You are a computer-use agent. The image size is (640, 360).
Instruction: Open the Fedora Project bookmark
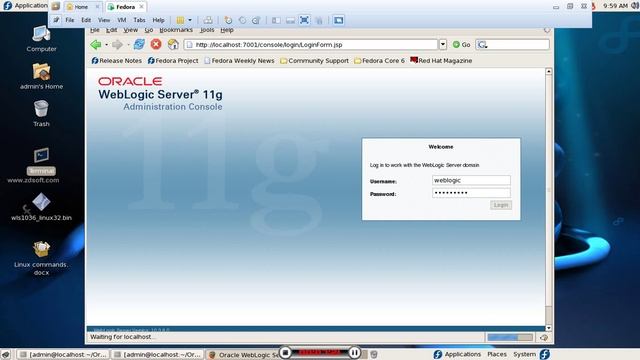pos(173,60)
